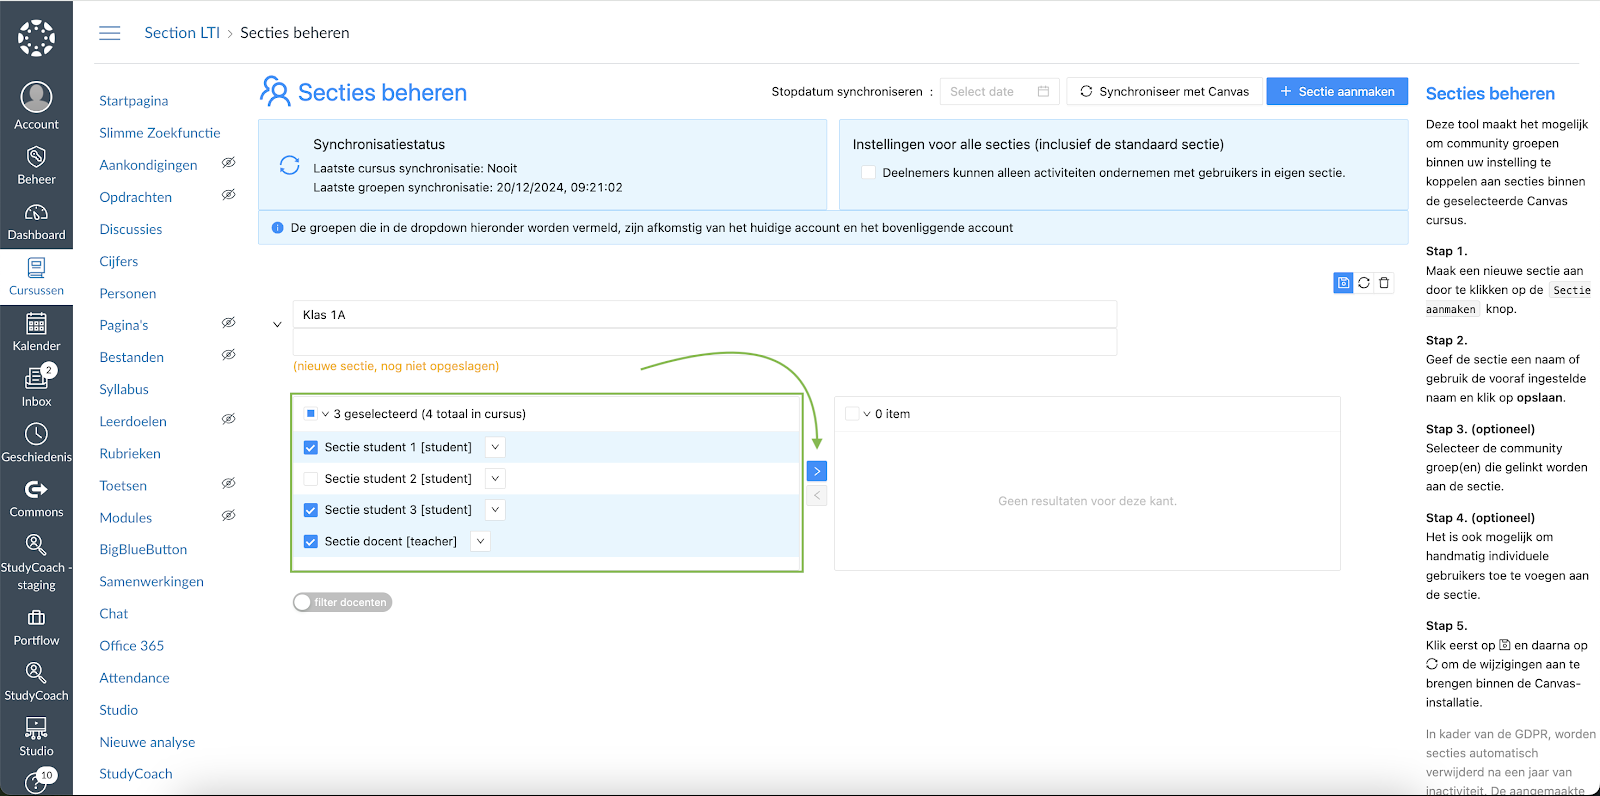The image size is (1600, 796).
Task: Click the Synchronisatiestatus refresh icon
Action: click(289, 165)
